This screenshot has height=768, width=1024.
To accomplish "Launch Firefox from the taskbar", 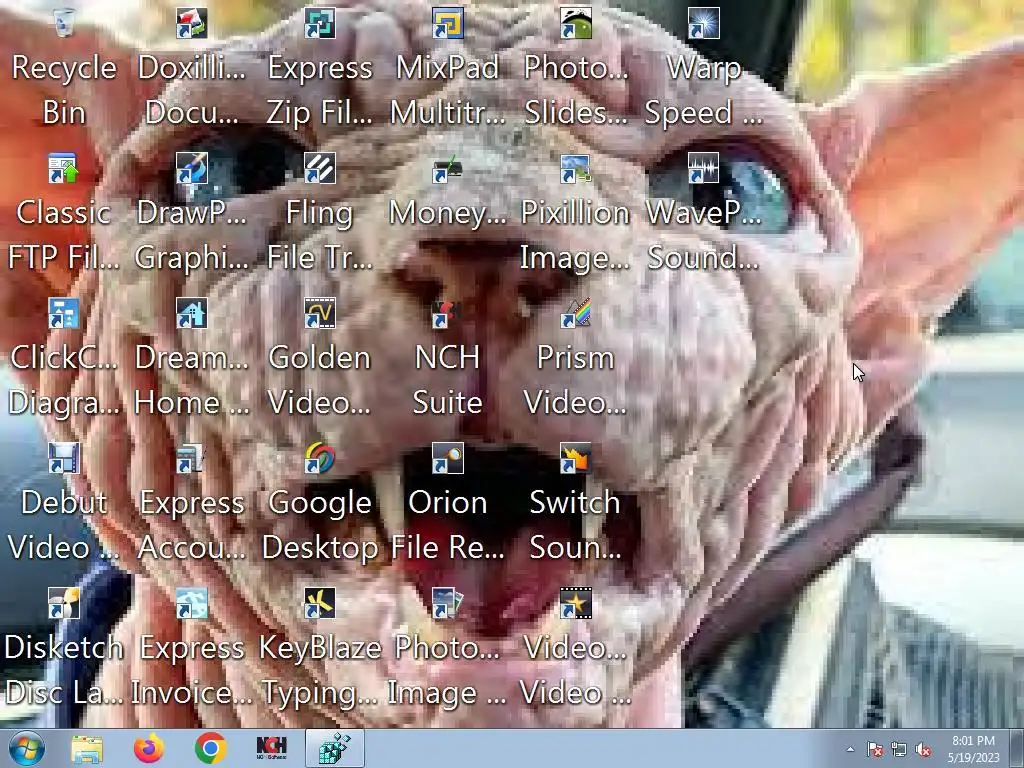I will coord(148,748).
